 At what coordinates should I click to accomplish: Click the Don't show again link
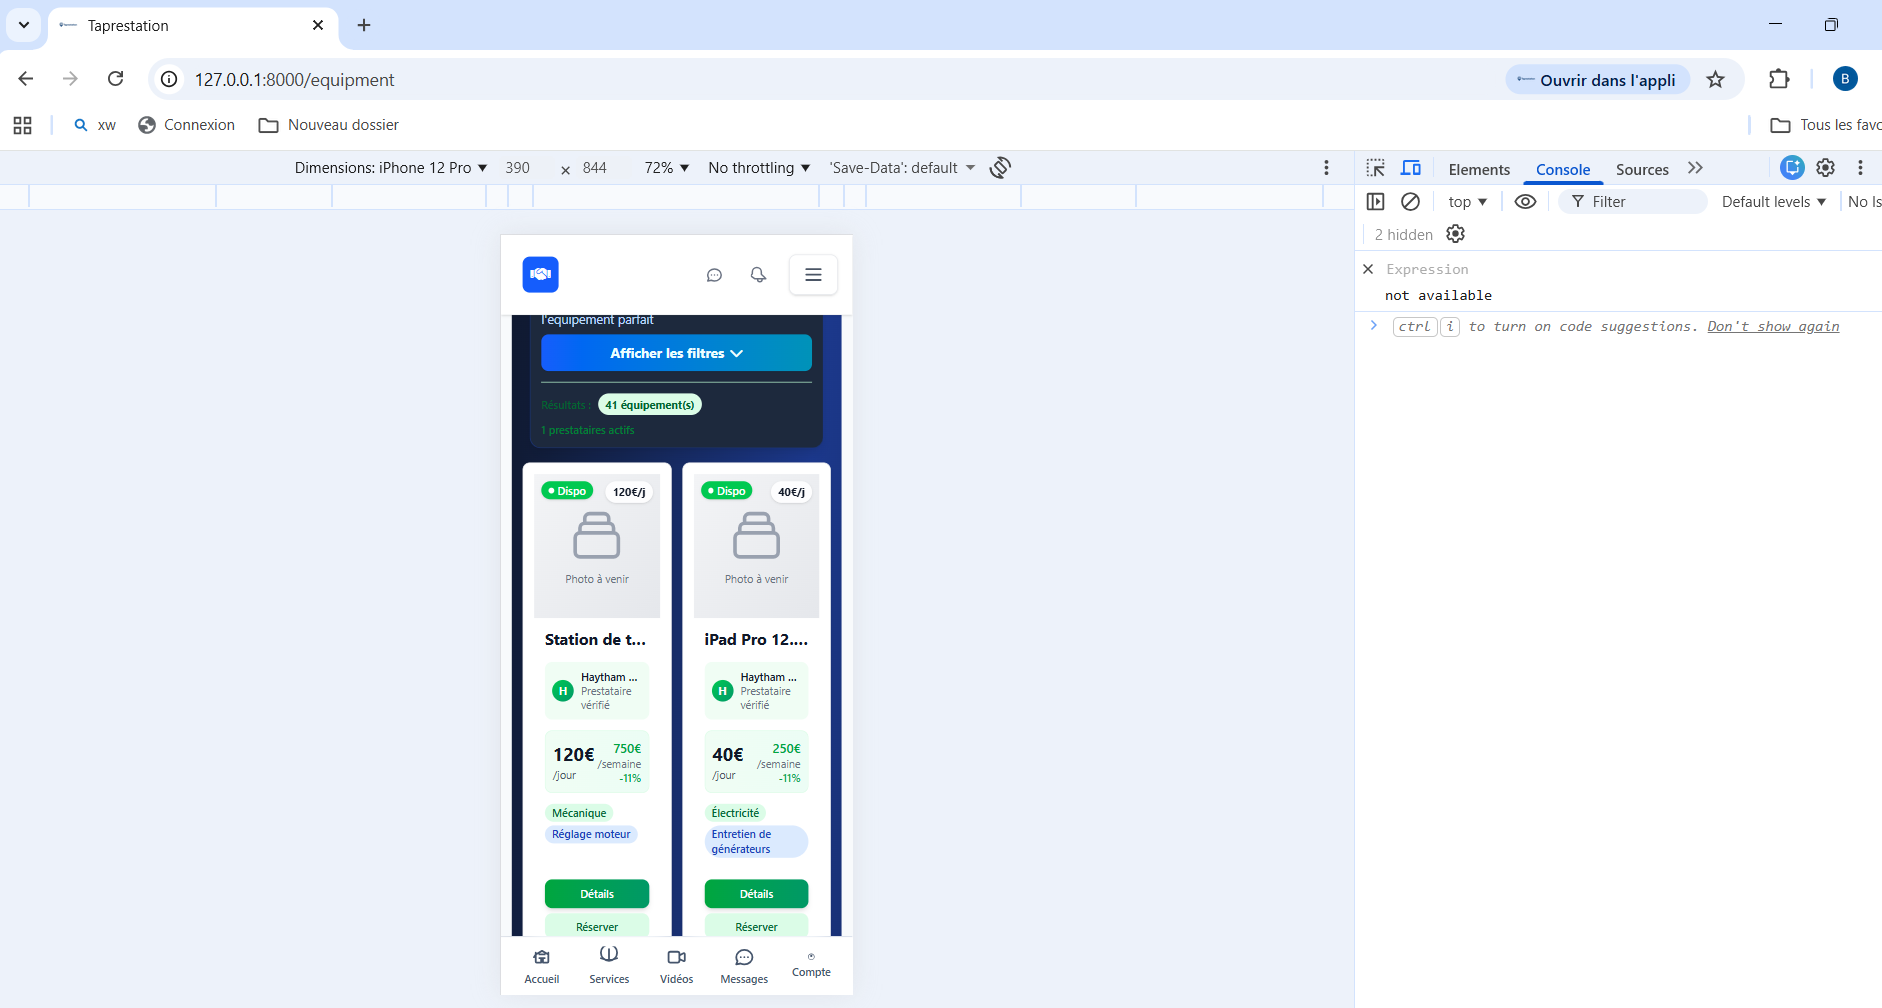pos(1773,327)
